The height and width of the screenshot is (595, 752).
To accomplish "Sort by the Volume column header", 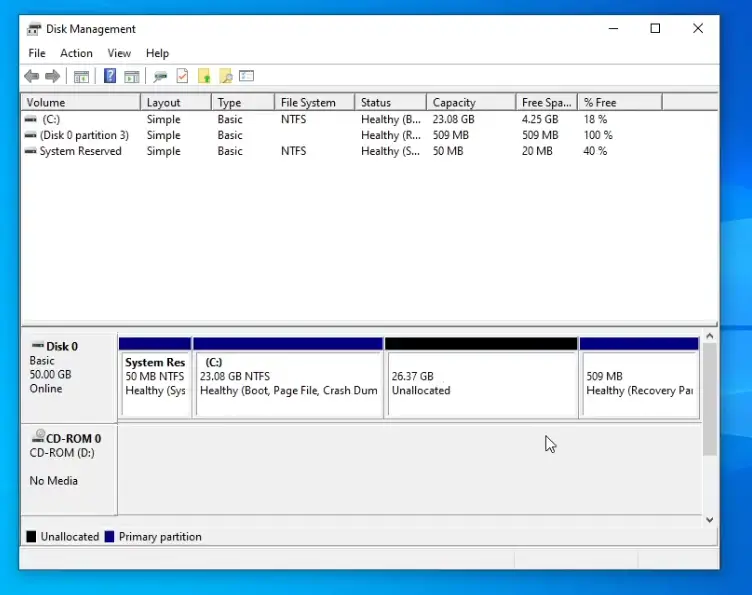I will click(81, 103).
